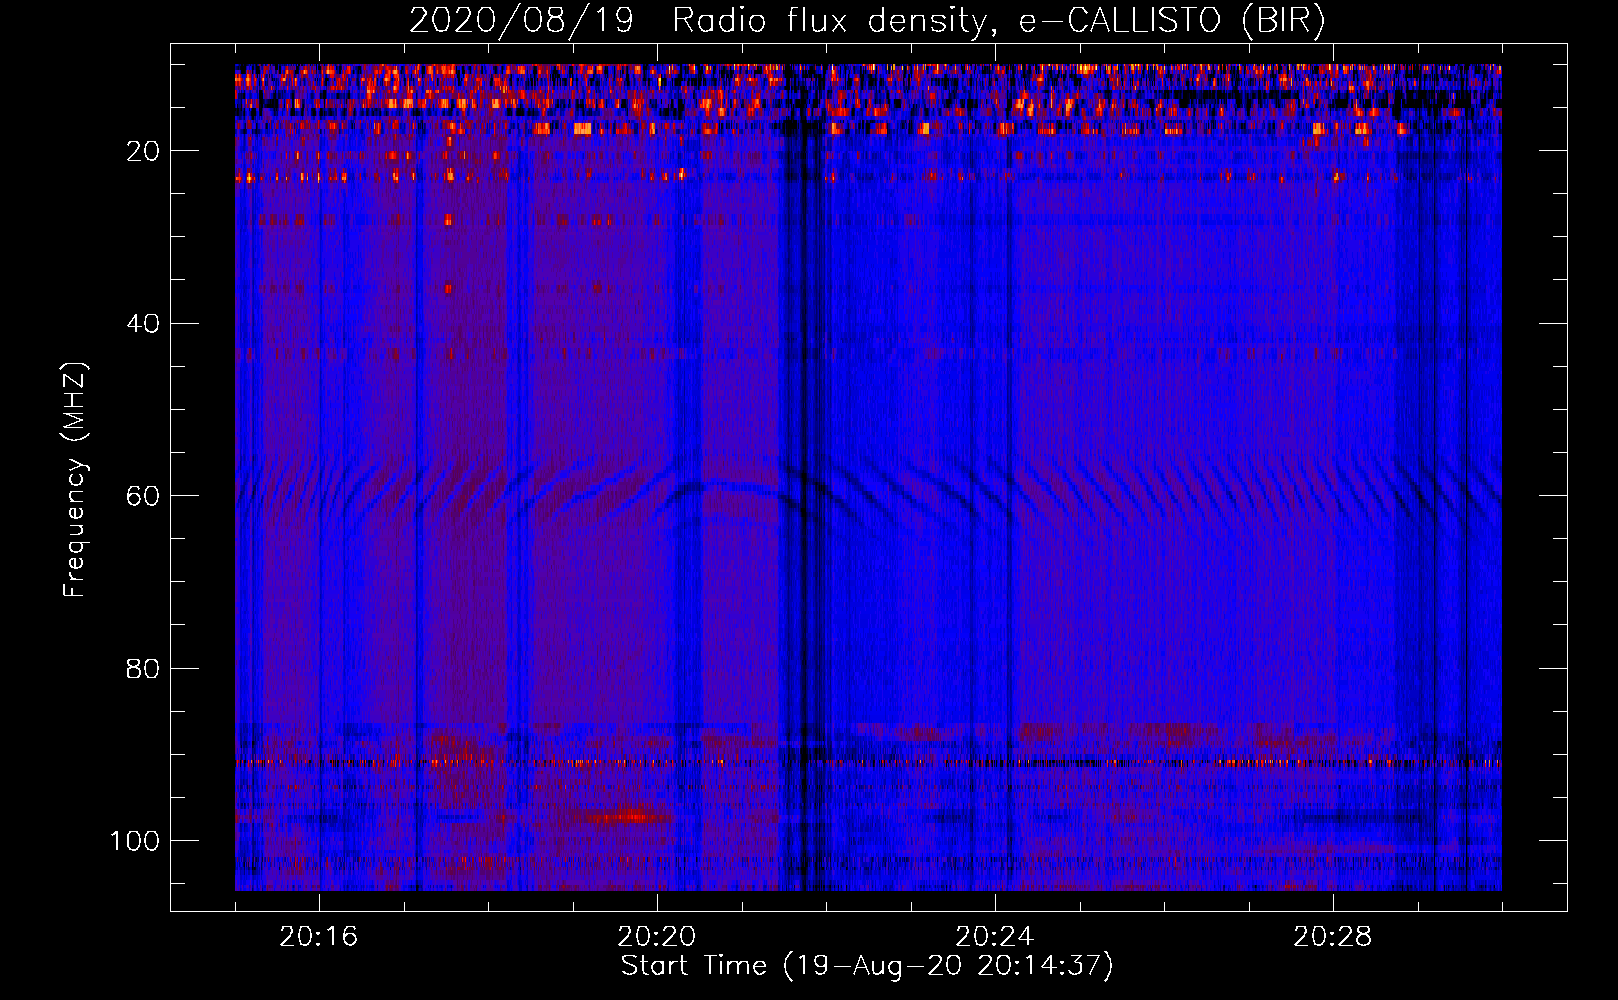Image resolution: width=1618 pixels, height=1000 pixels.
Task: Click the 20:24 time tick label
Action: (995, 936)
